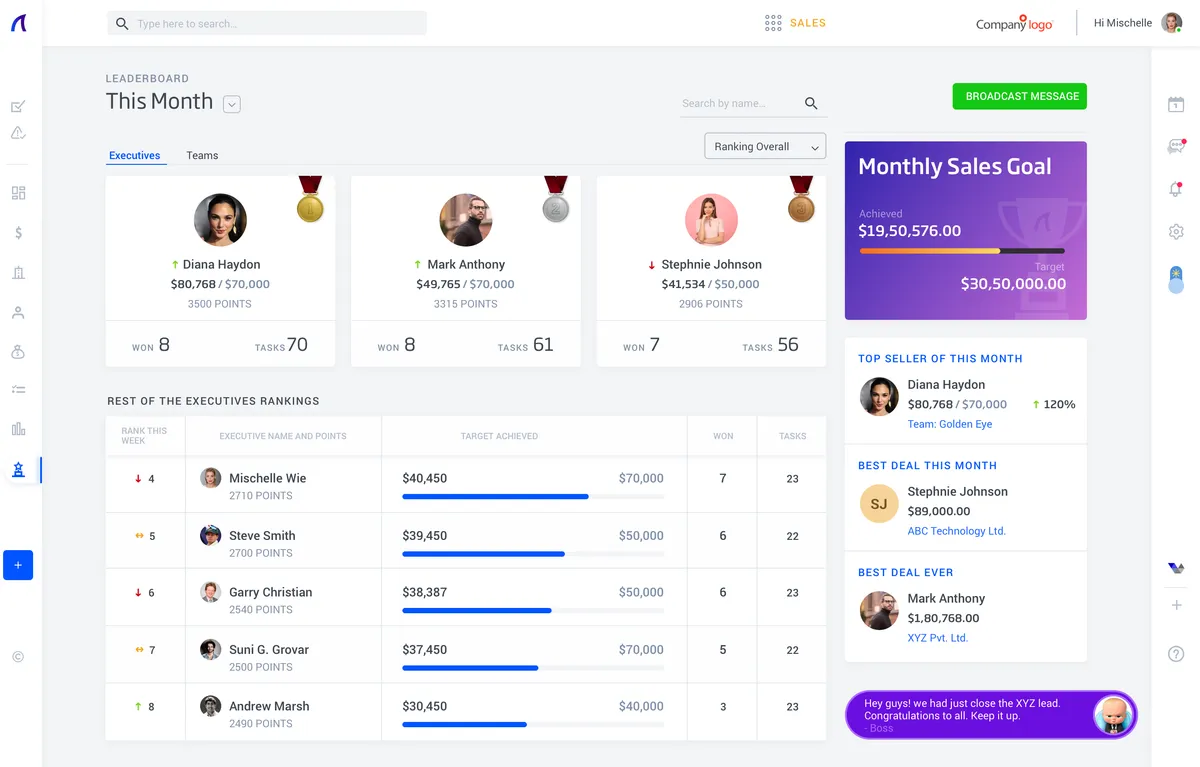This screenshot has height=767, width=1200.
Task: Click the silver medal on Mark Anthony's card
Action: point(556,199)
